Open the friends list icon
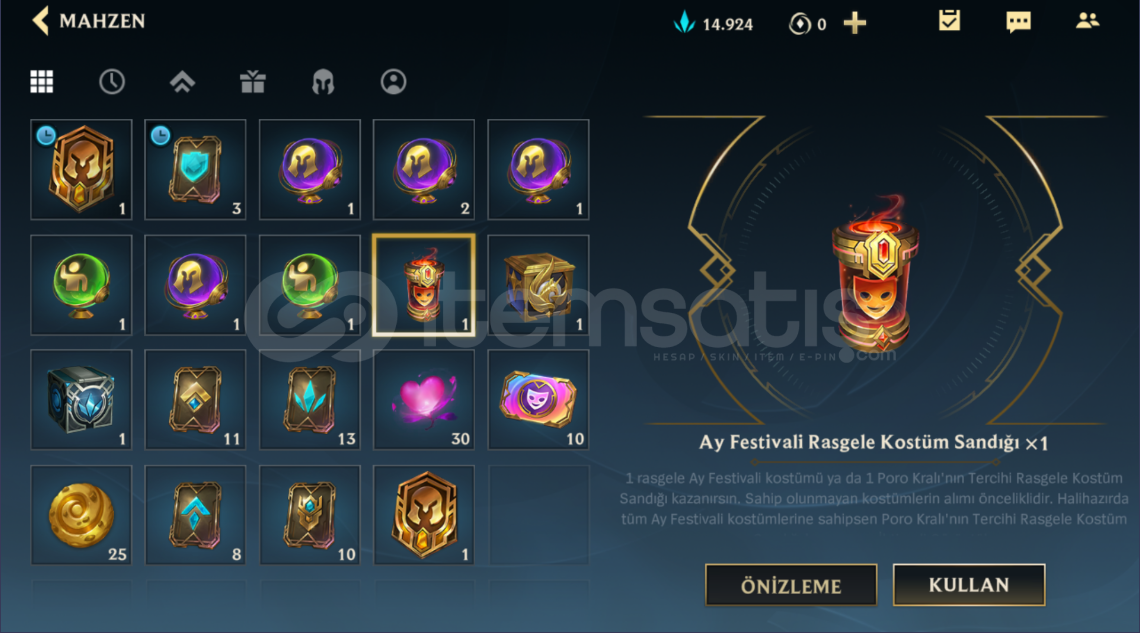Image resolution: width=1140 pixels, height=633 pixels. tap(1088, 20)
